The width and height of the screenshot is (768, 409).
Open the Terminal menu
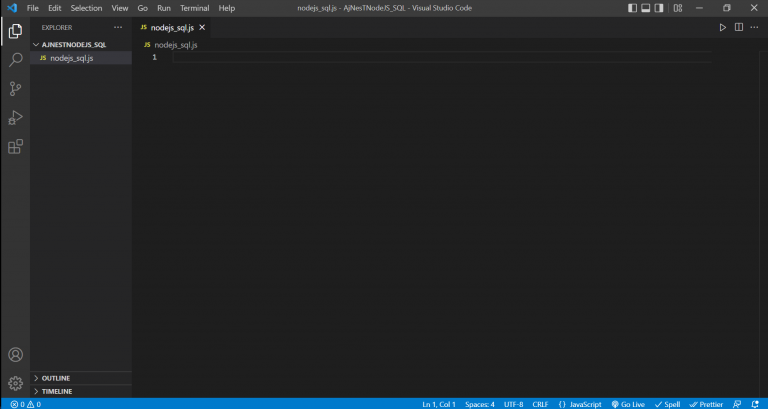click(x=194, y=8)
